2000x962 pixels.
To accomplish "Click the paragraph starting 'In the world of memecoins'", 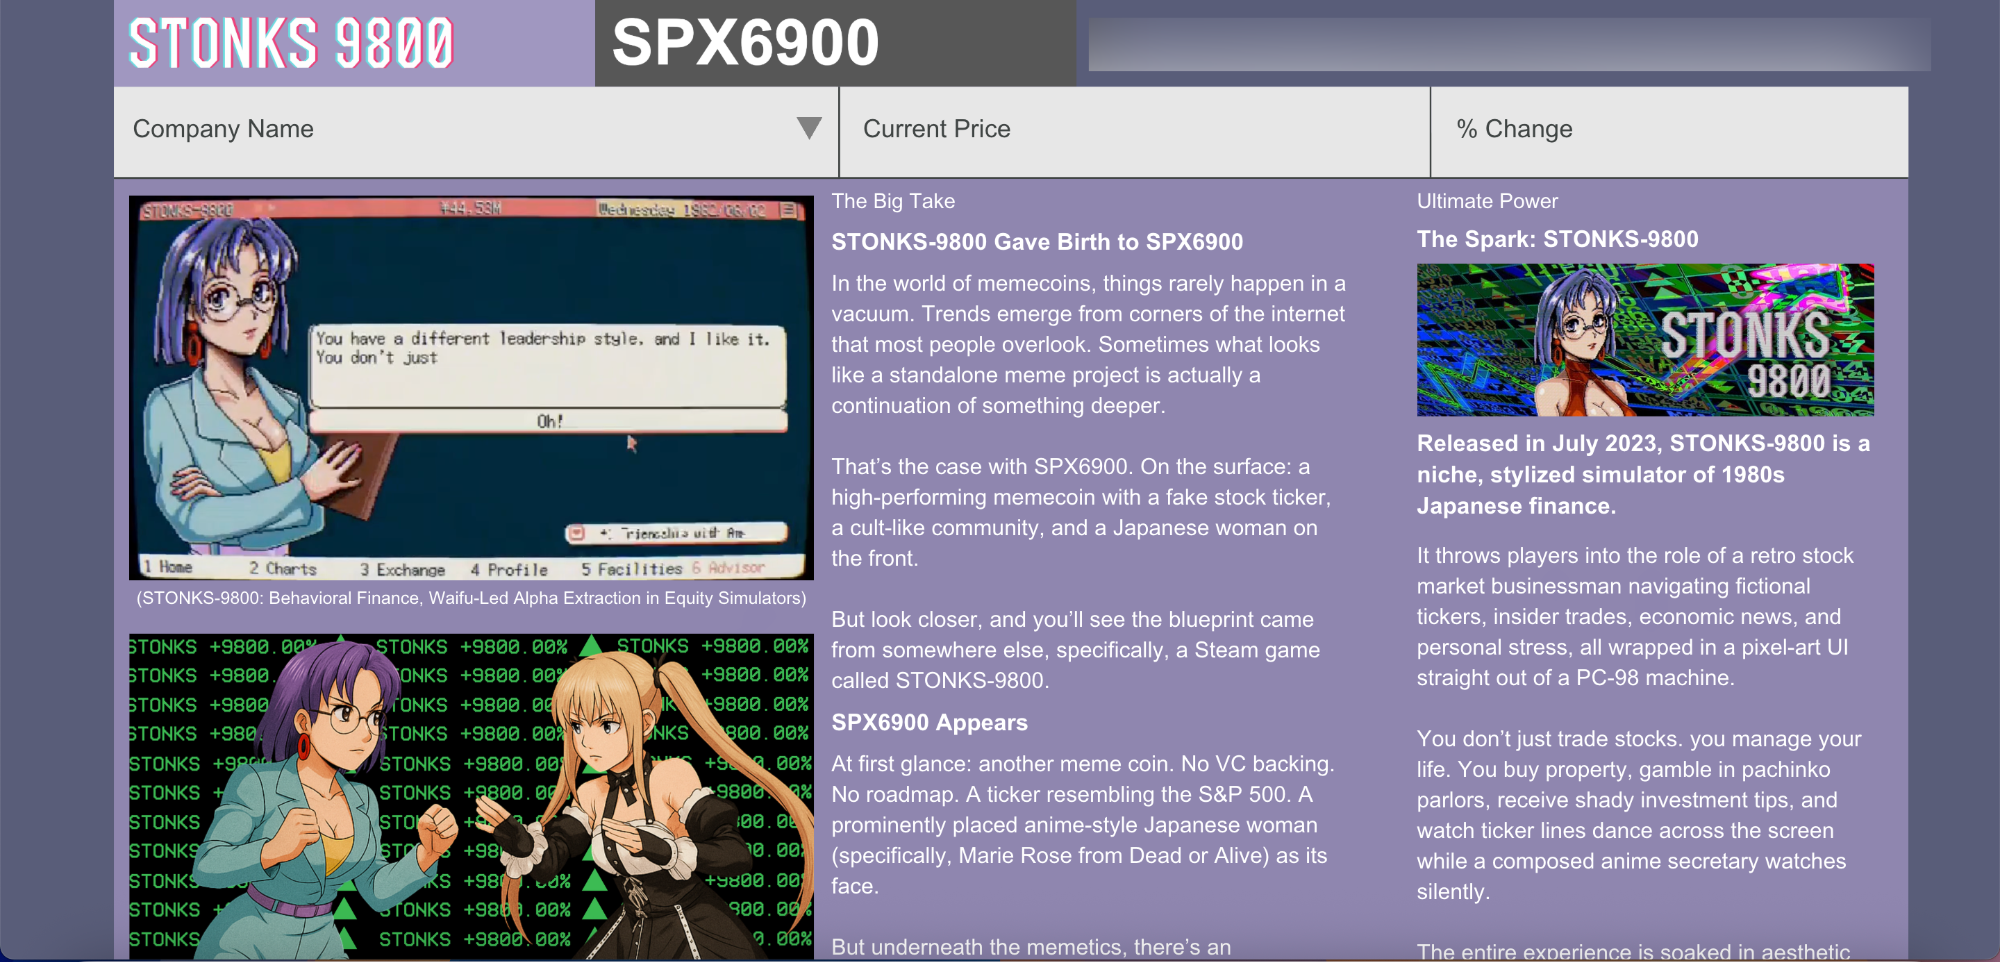I will [x=1088, y=345].
